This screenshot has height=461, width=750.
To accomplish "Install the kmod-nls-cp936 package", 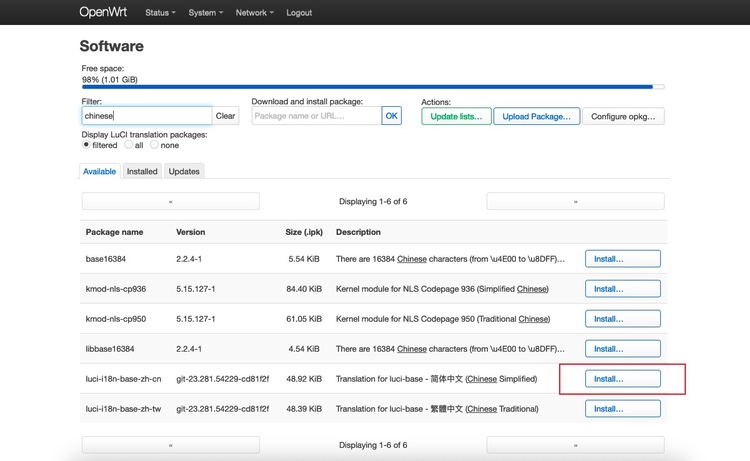I will [x=622, y=289].
